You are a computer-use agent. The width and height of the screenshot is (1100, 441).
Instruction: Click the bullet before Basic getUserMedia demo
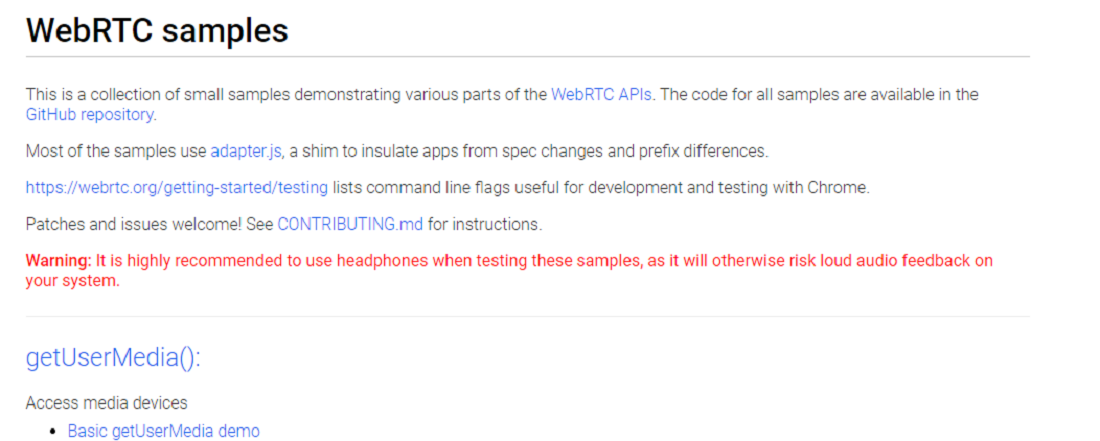point(52,431)
